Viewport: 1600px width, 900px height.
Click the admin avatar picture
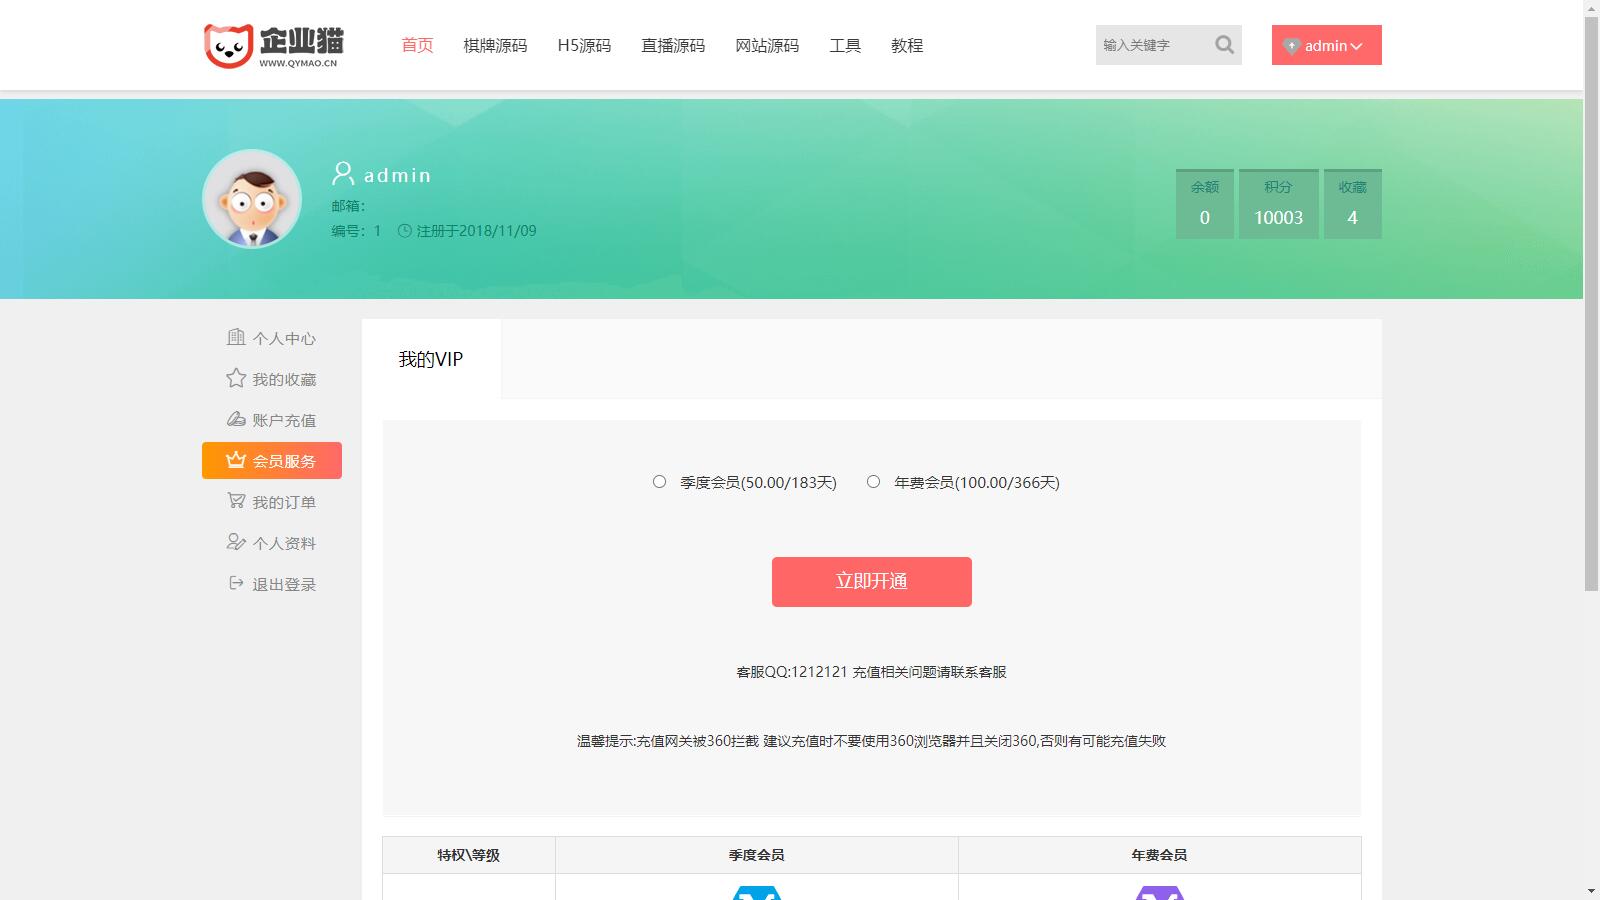click(x=252, y=199)
